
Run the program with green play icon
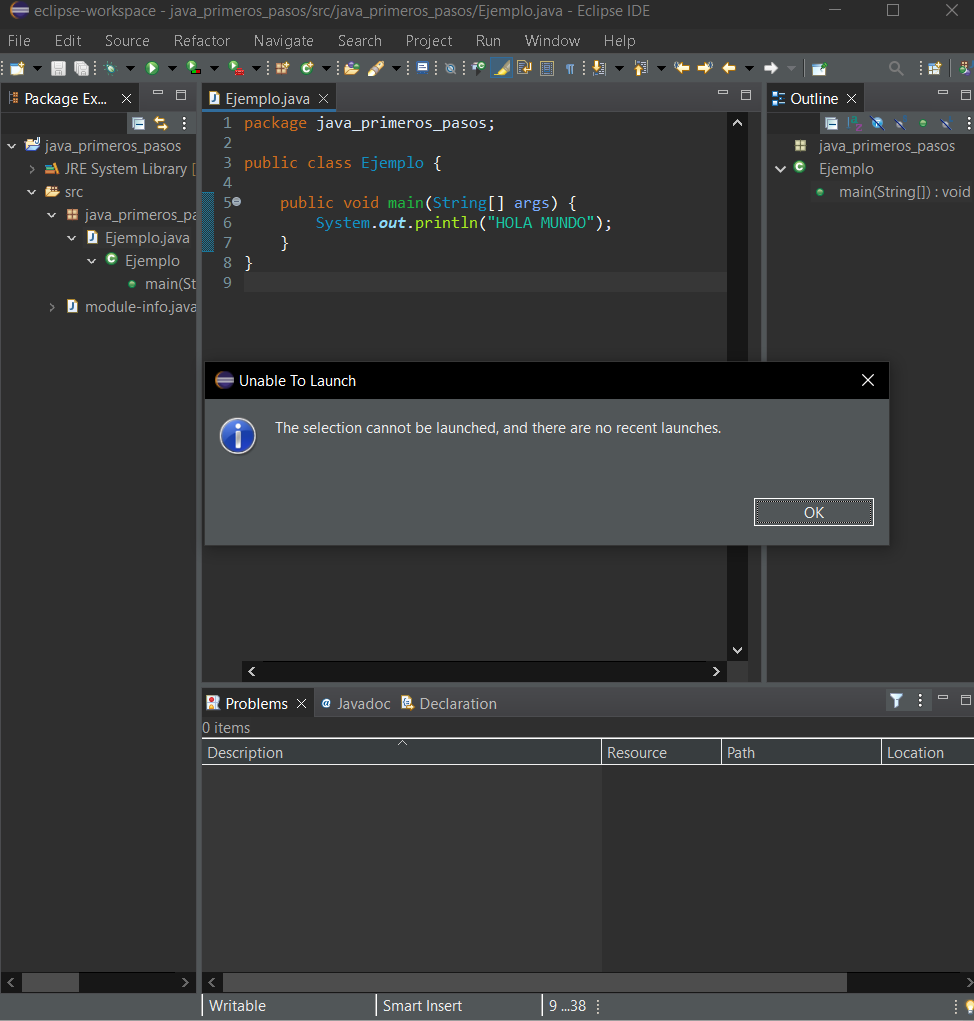click(152, 68)
